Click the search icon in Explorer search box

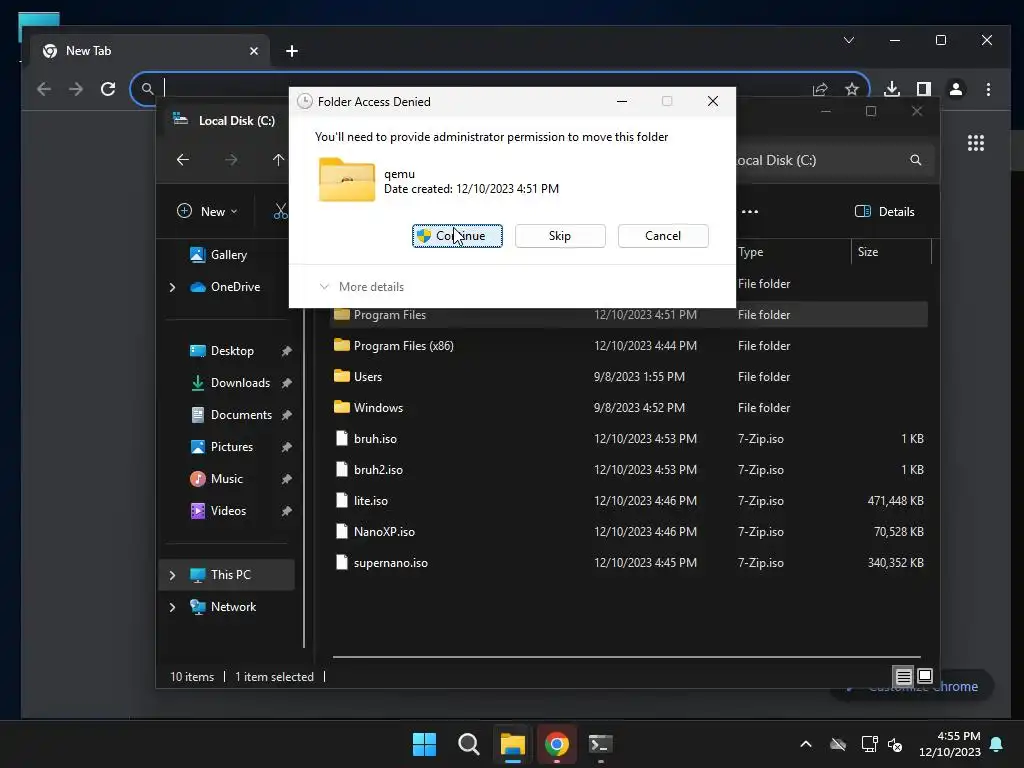pos(916,160)
